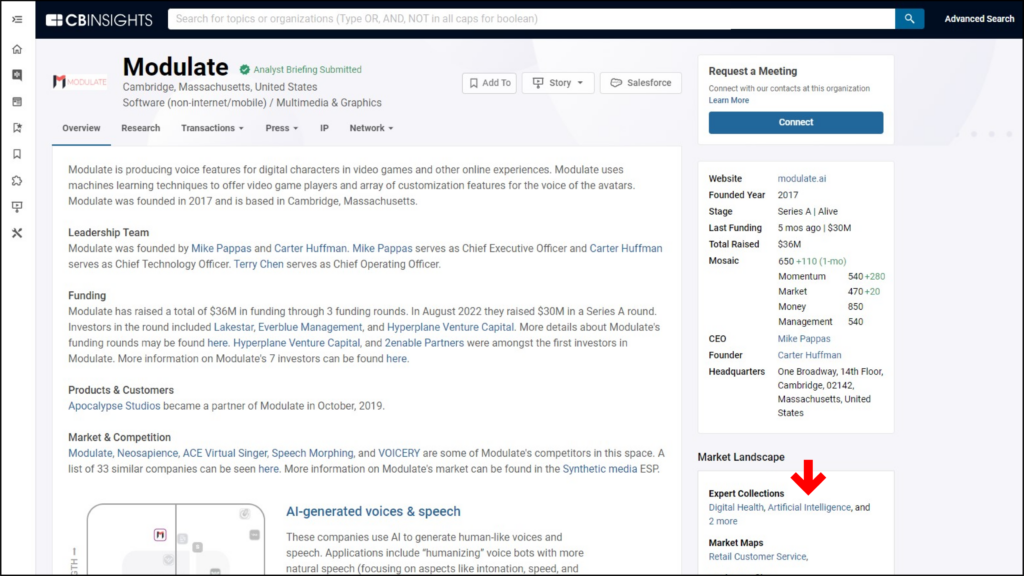
Task: Click the magnifying glass search button
Action: (909, 19)
